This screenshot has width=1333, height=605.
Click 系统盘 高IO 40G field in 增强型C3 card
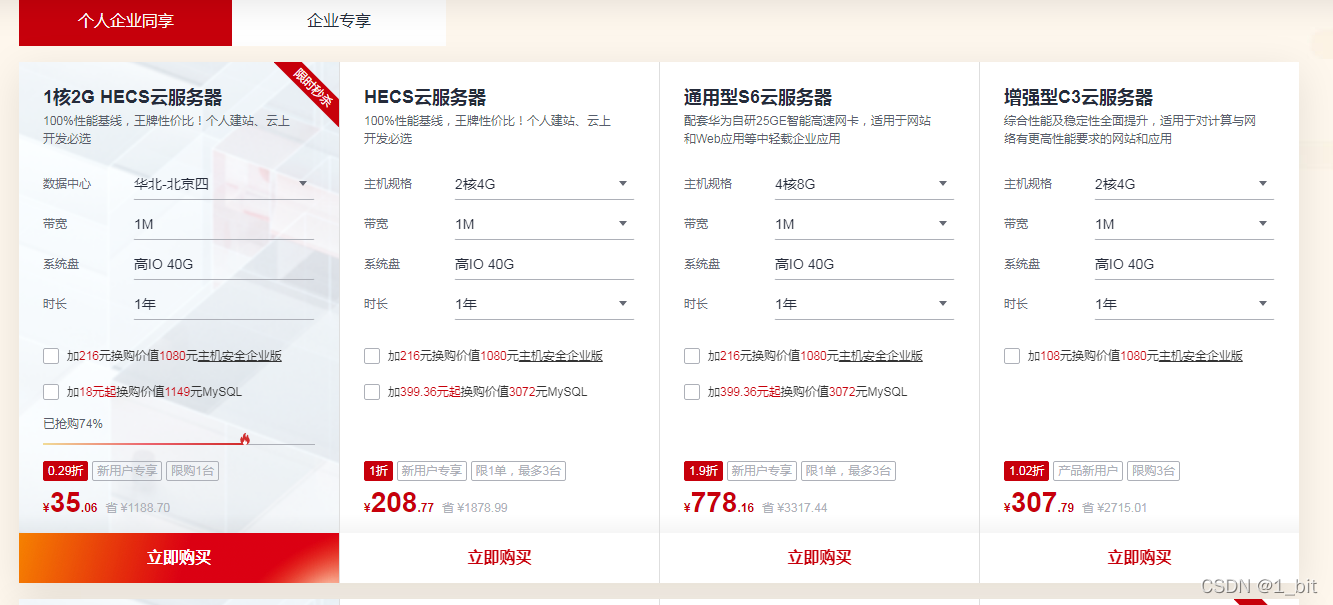click(1184, 264)
